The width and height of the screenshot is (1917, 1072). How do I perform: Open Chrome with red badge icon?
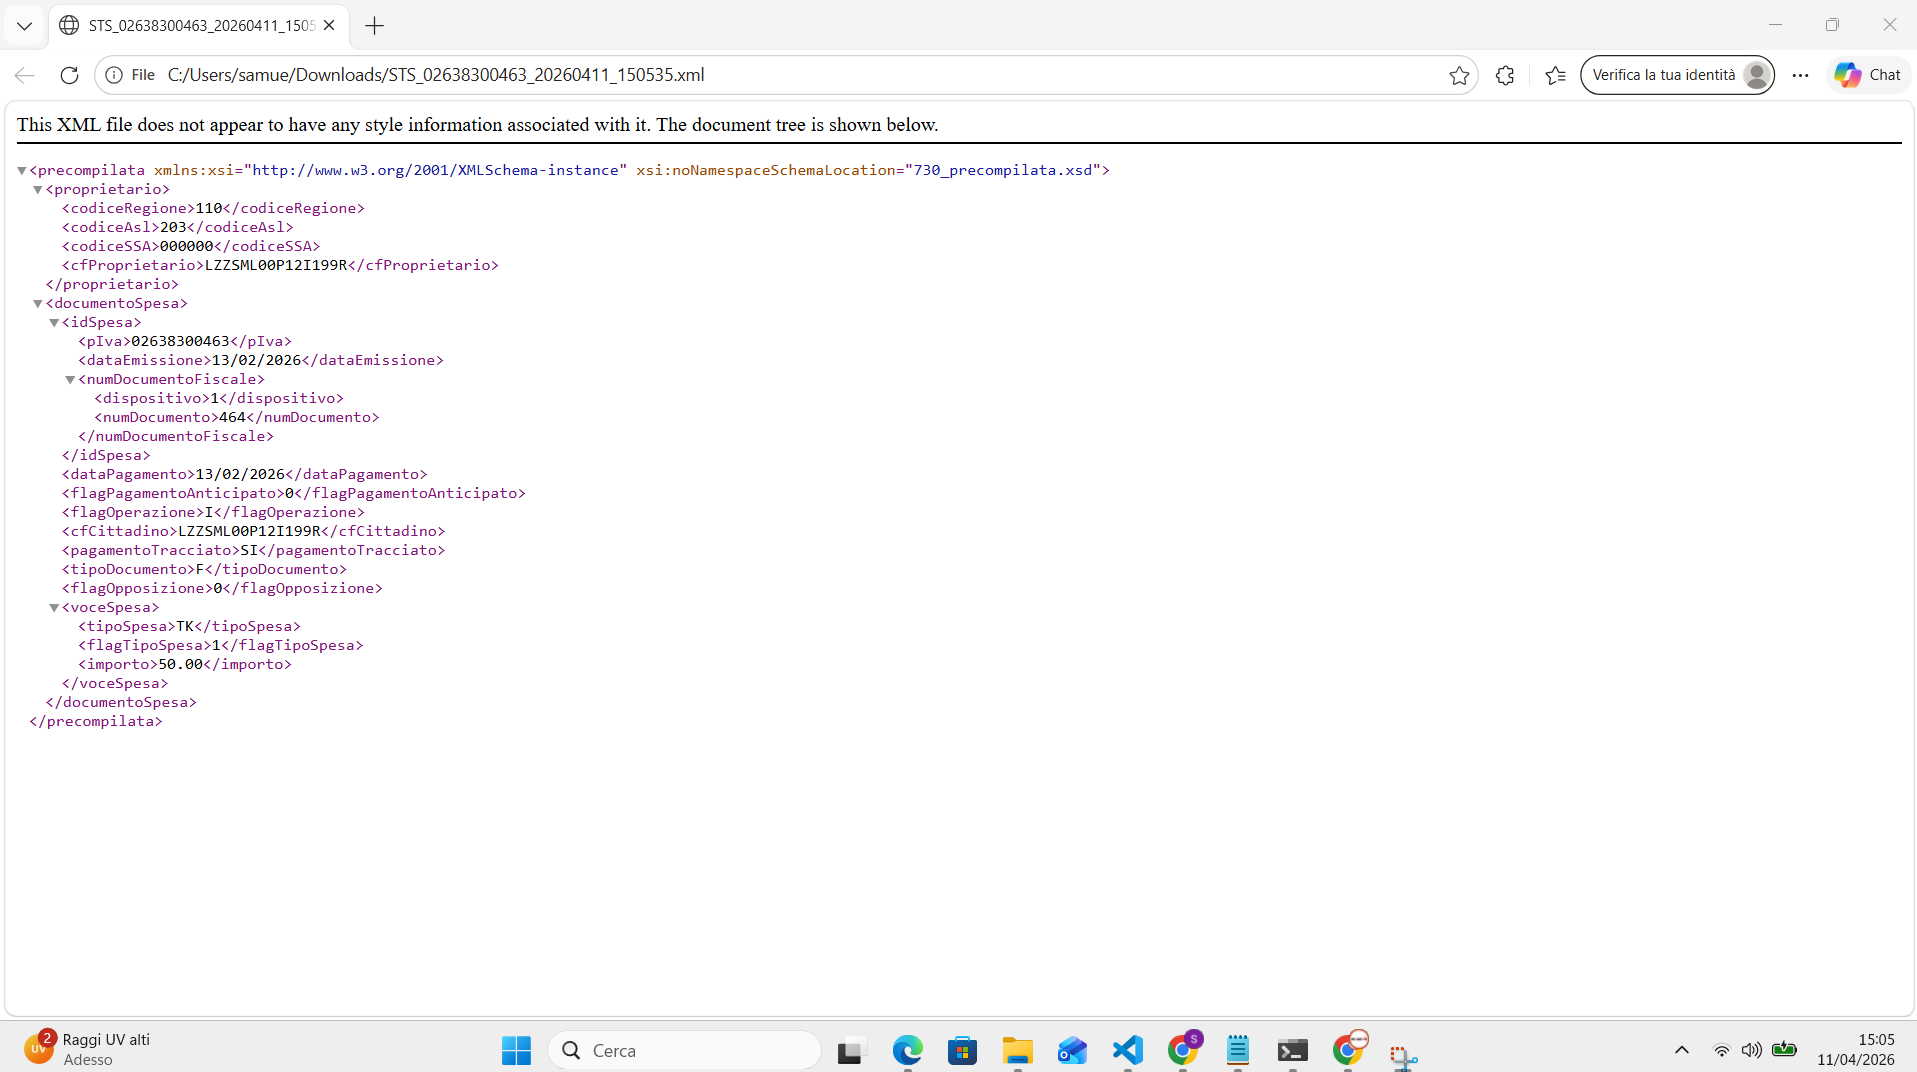point(1348,1050)
